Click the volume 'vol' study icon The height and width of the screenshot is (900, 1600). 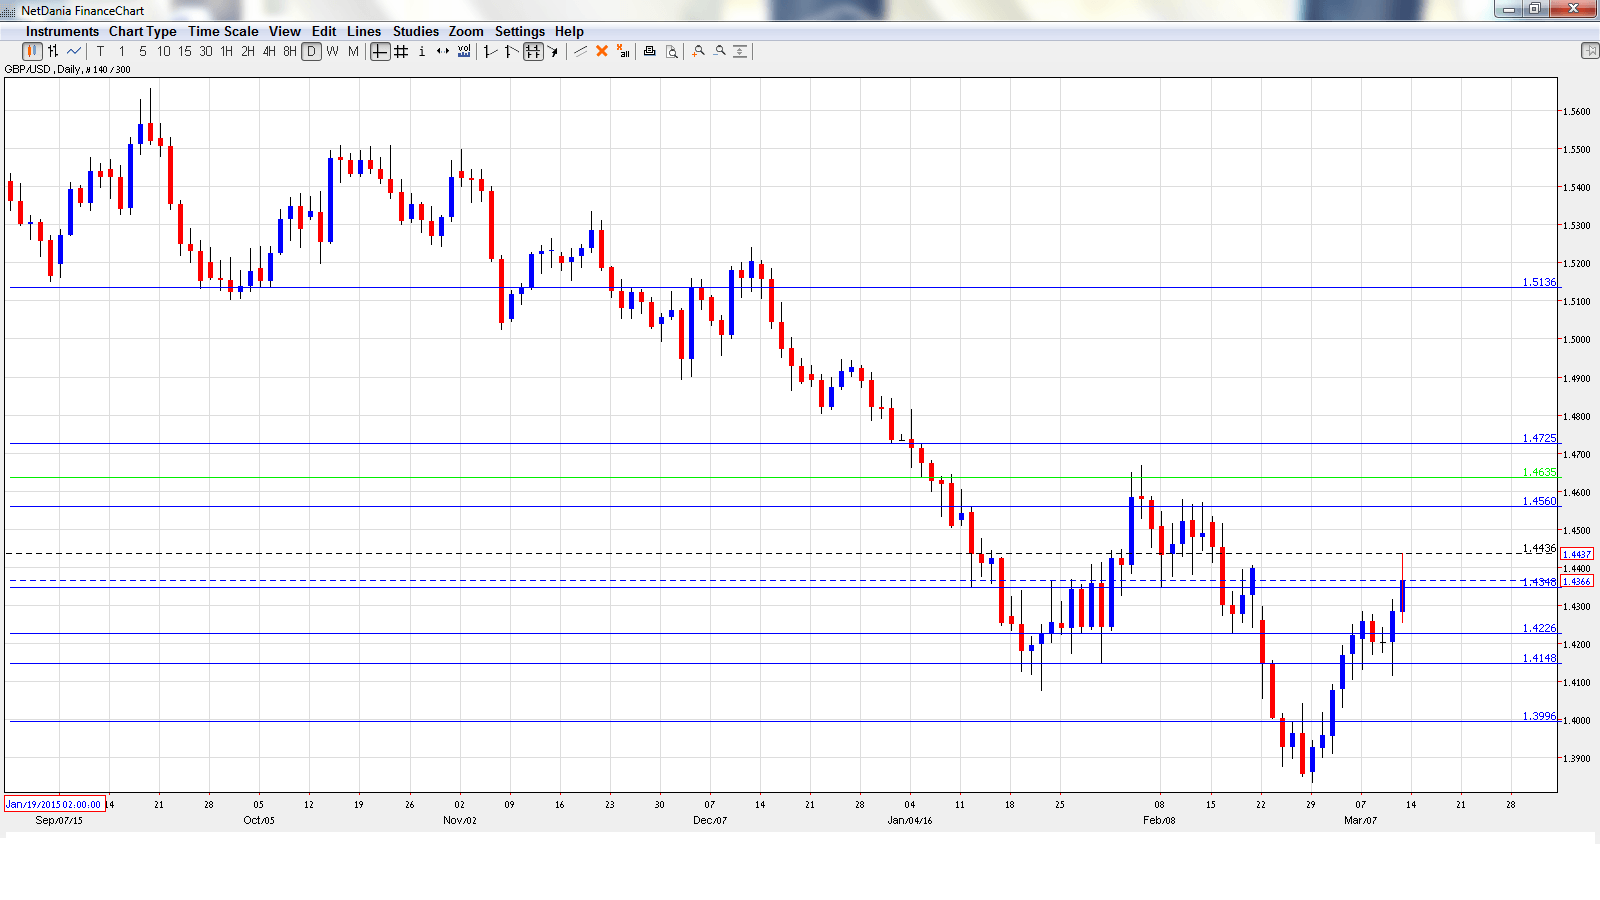click(464, 52)
